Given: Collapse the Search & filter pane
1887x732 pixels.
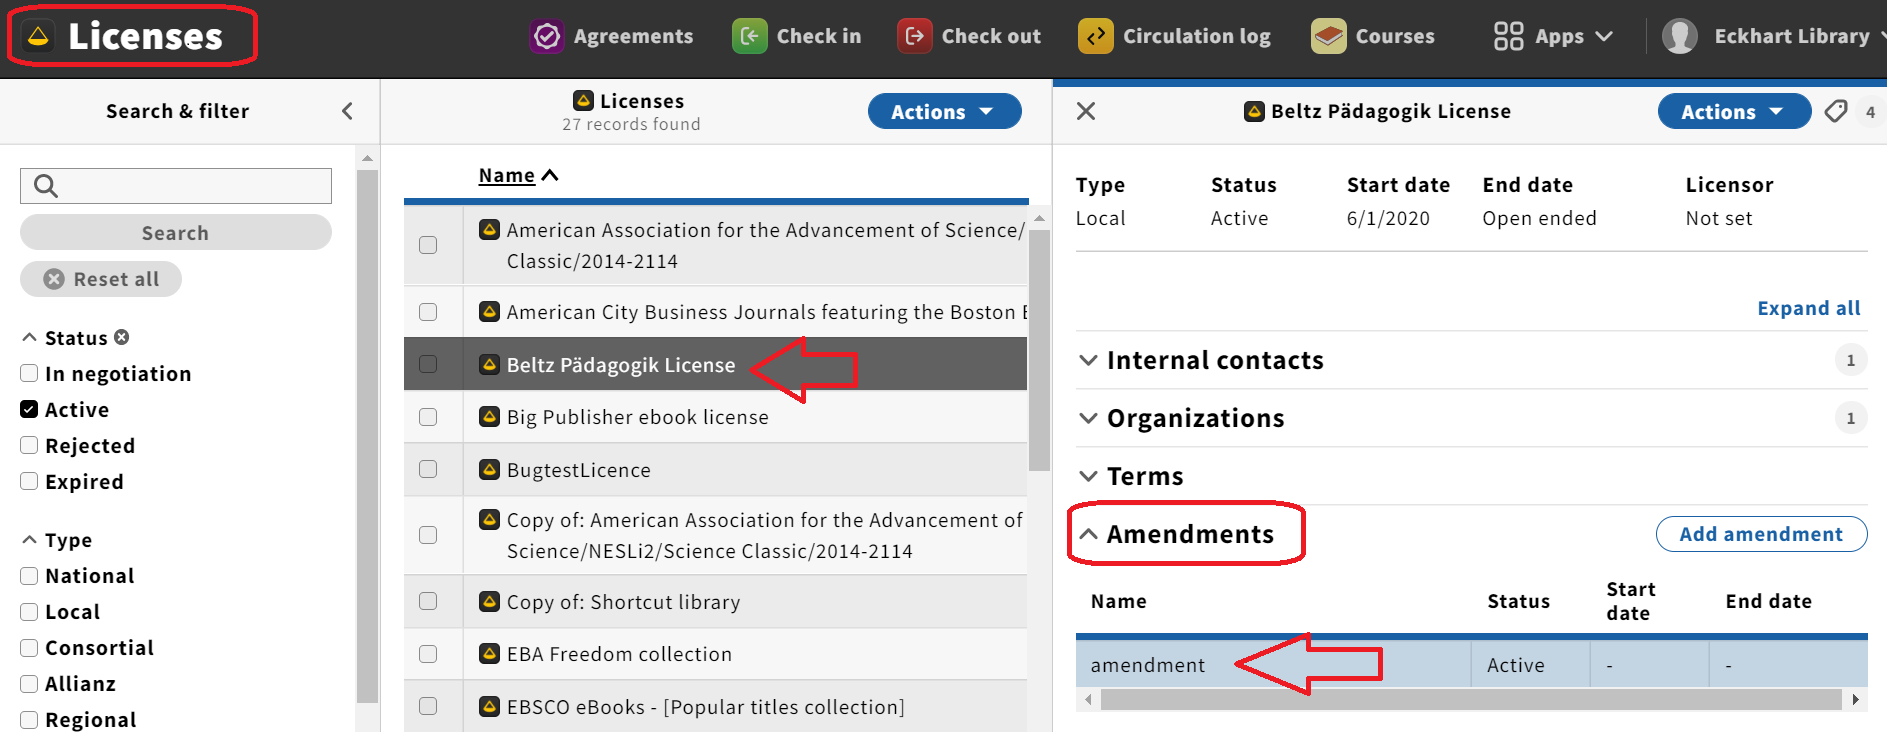Looking at the screenshot, I should 347,111.
